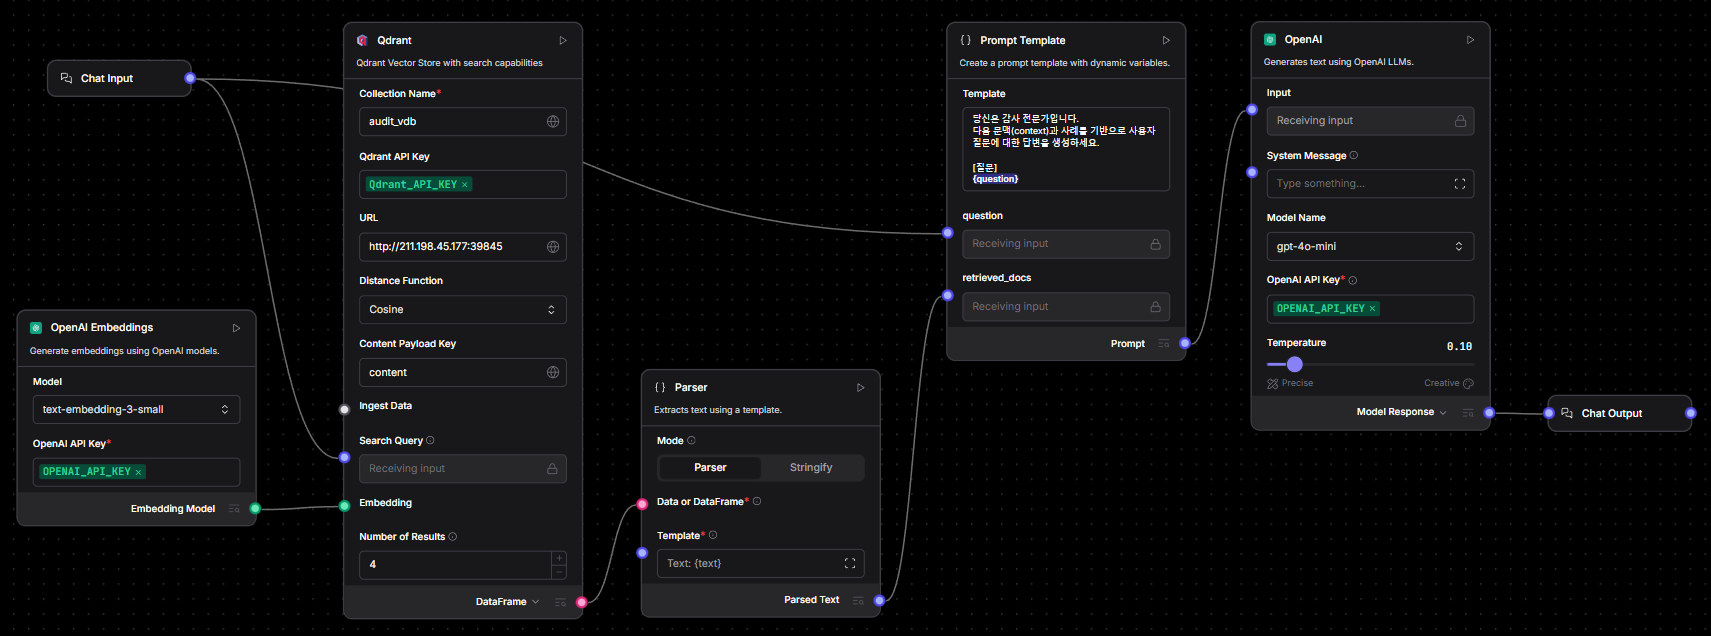1711x636 pixels.
Task: Adjust the Temperature slider handle
Action: point(1295,364)
